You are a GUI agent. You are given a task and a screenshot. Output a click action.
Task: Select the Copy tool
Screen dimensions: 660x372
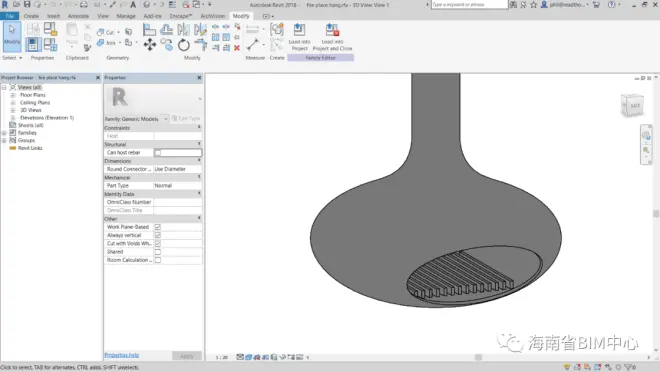[x=166, y=45]
